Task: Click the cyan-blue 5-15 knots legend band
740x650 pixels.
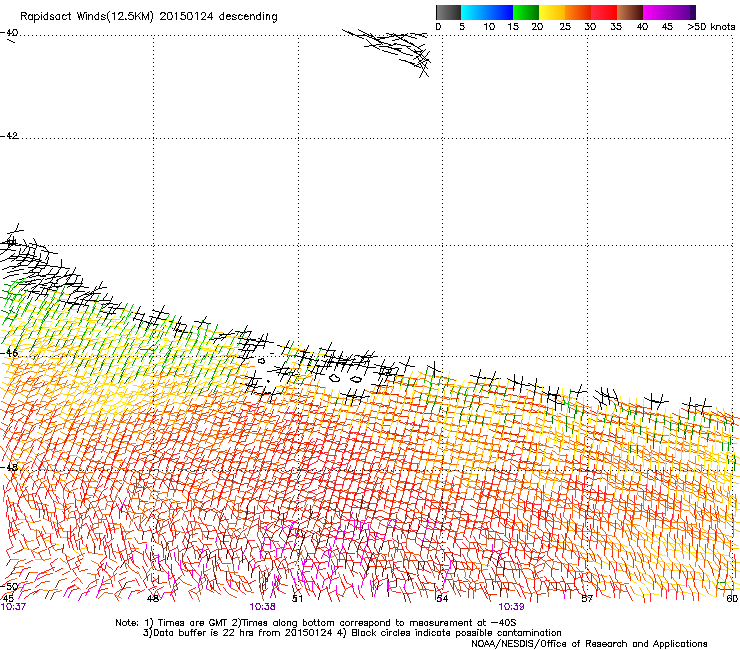Action: [x=487, y=12]
